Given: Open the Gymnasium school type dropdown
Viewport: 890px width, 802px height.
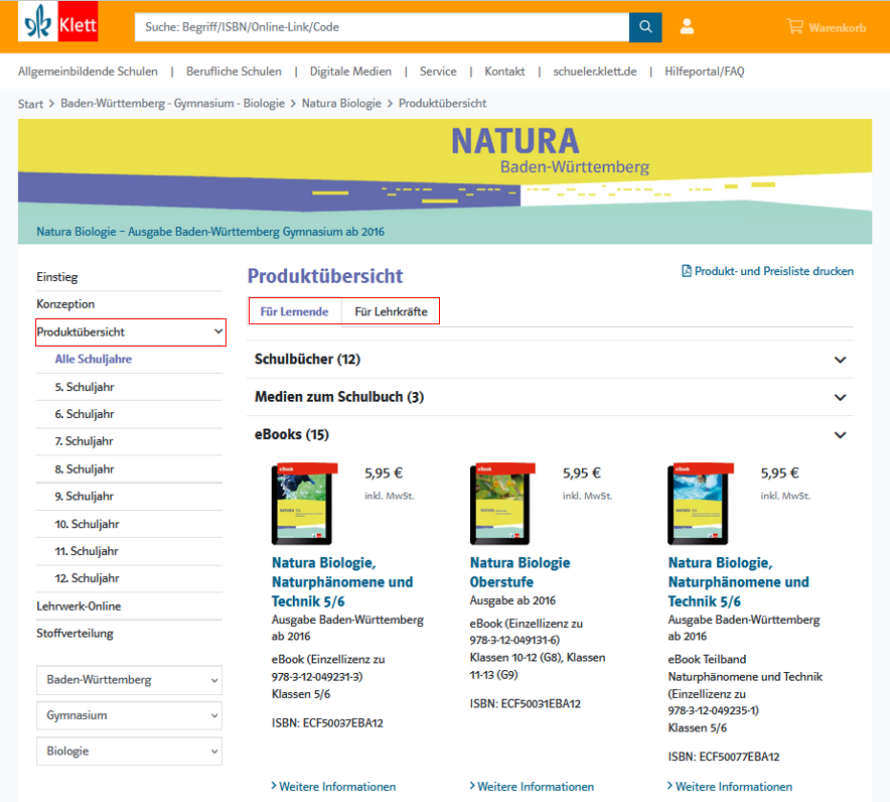Looking at the screenshot, I should tap(129, 716).
